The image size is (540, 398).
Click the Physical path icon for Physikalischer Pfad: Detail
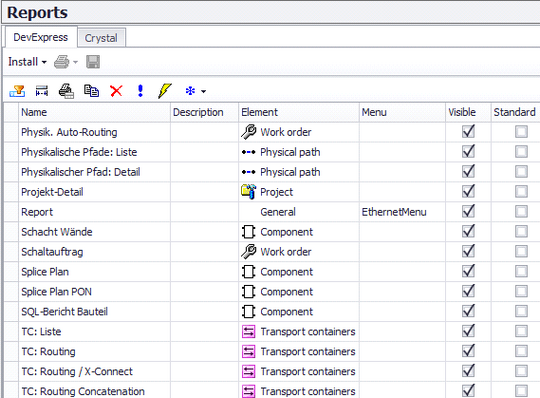(249, 172)
